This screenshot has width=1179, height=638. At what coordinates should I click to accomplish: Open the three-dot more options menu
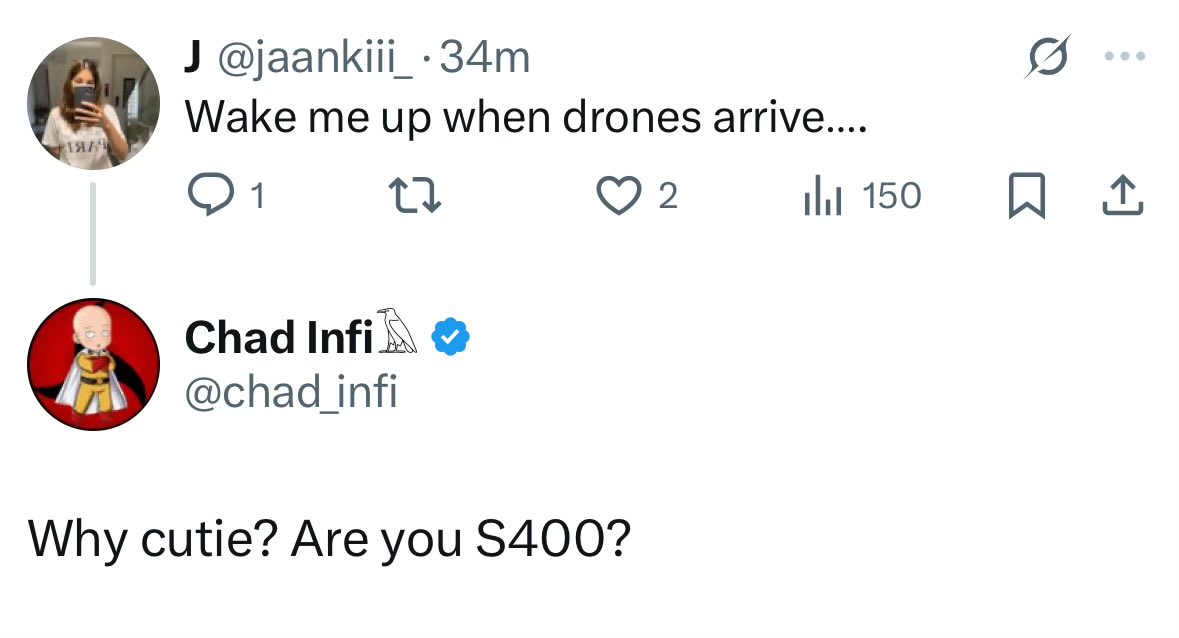(1124, 58)
